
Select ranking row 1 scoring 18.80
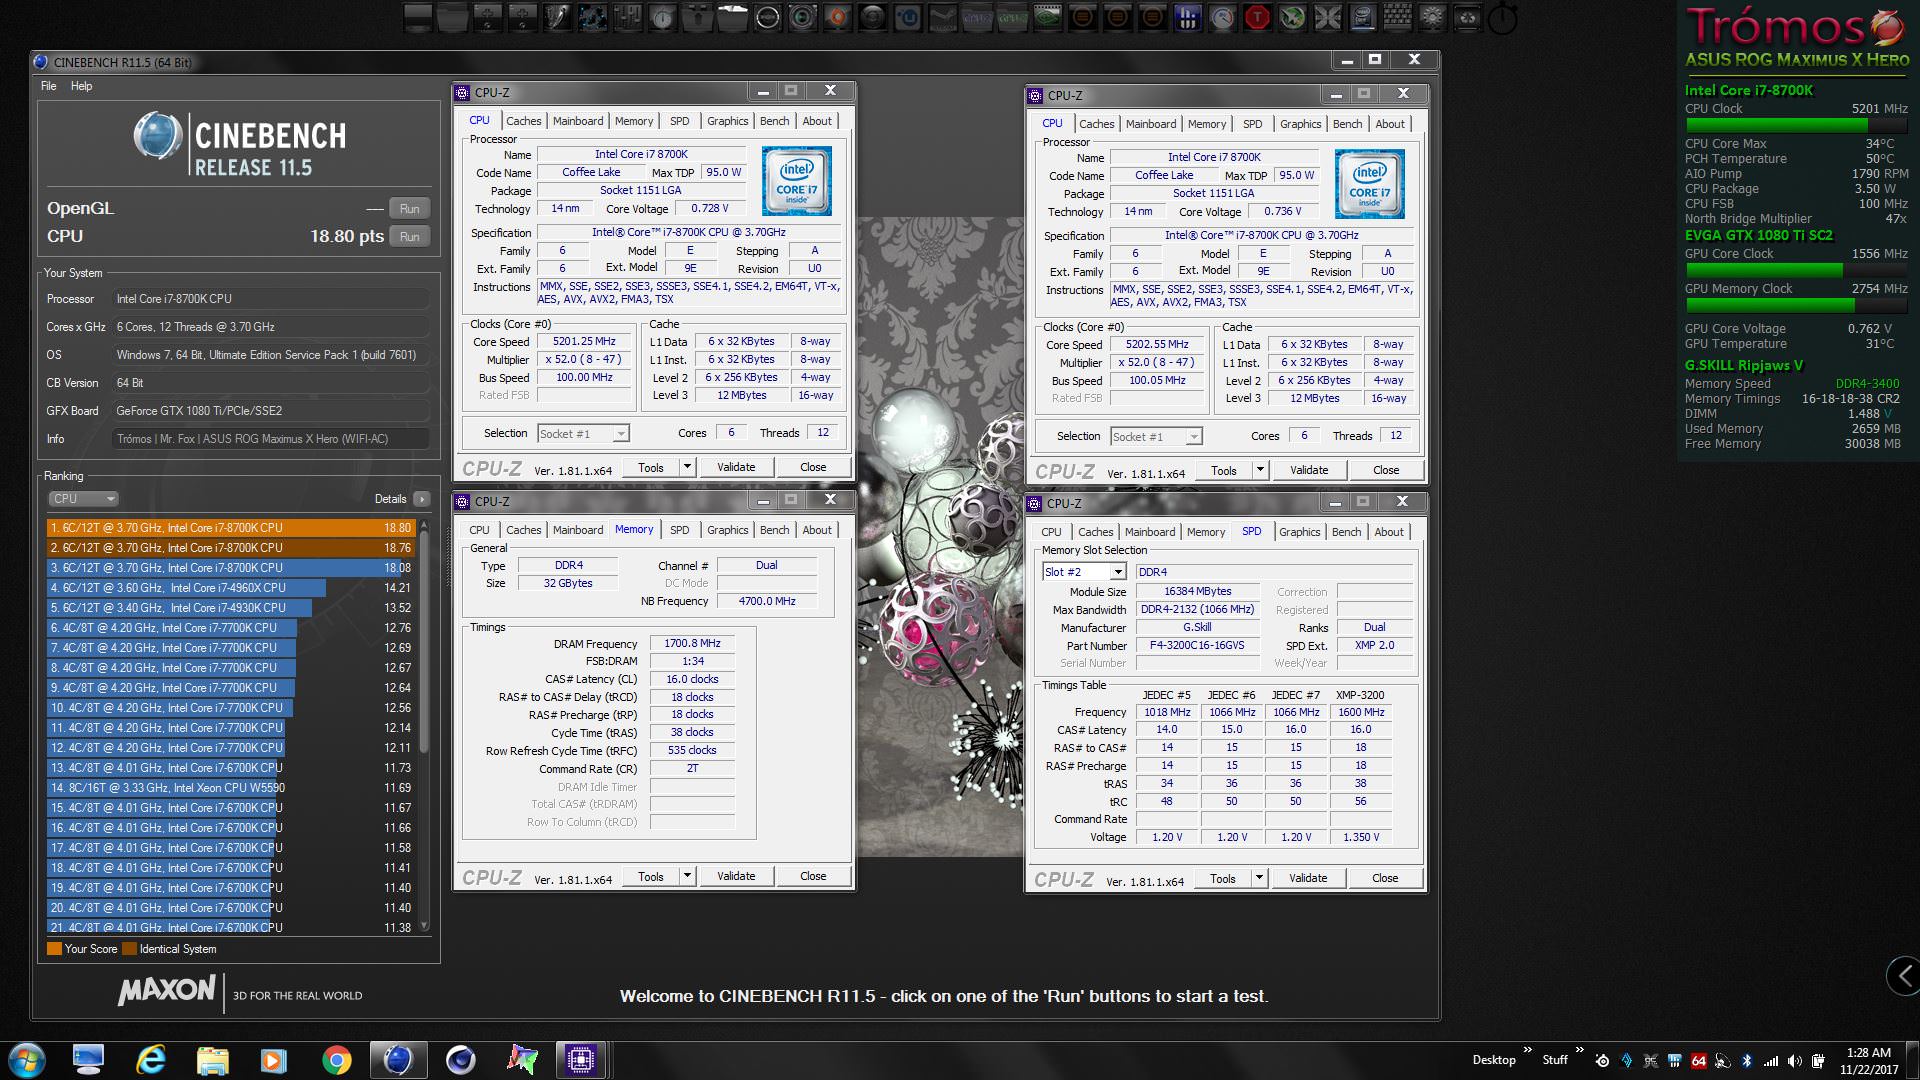[232, 528]
